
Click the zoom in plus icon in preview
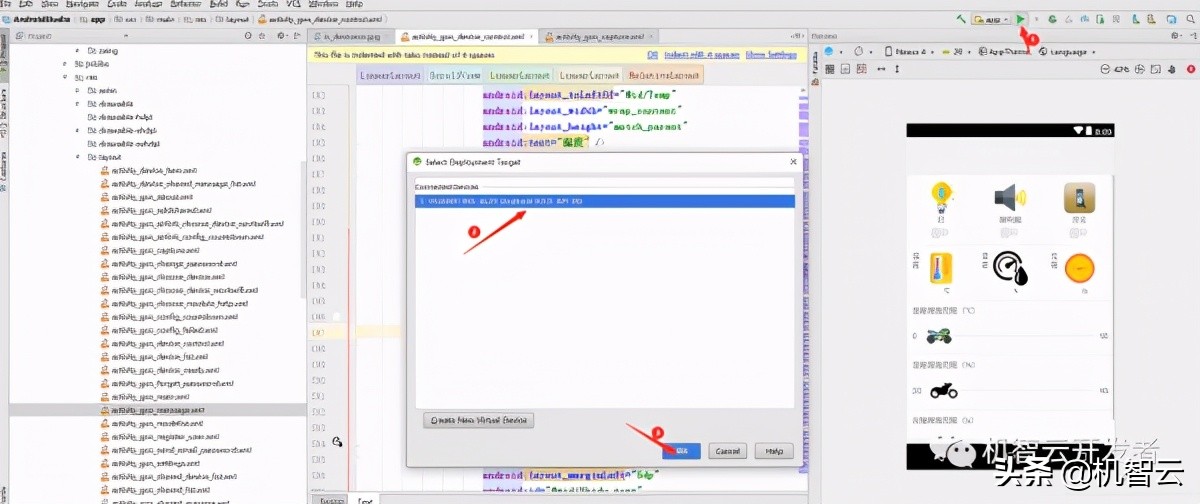[1139, 68]
